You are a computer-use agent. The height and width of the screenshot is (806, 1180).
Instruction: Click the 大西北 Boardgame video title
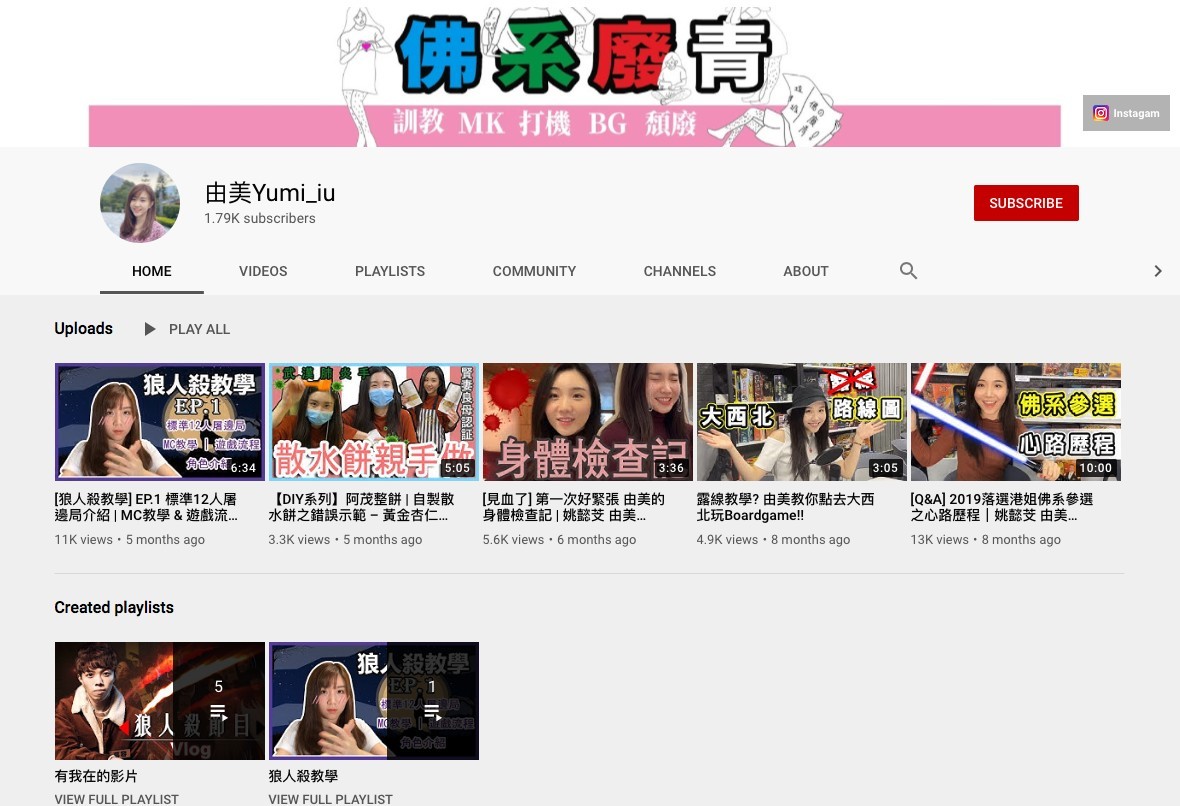point(786,507)
